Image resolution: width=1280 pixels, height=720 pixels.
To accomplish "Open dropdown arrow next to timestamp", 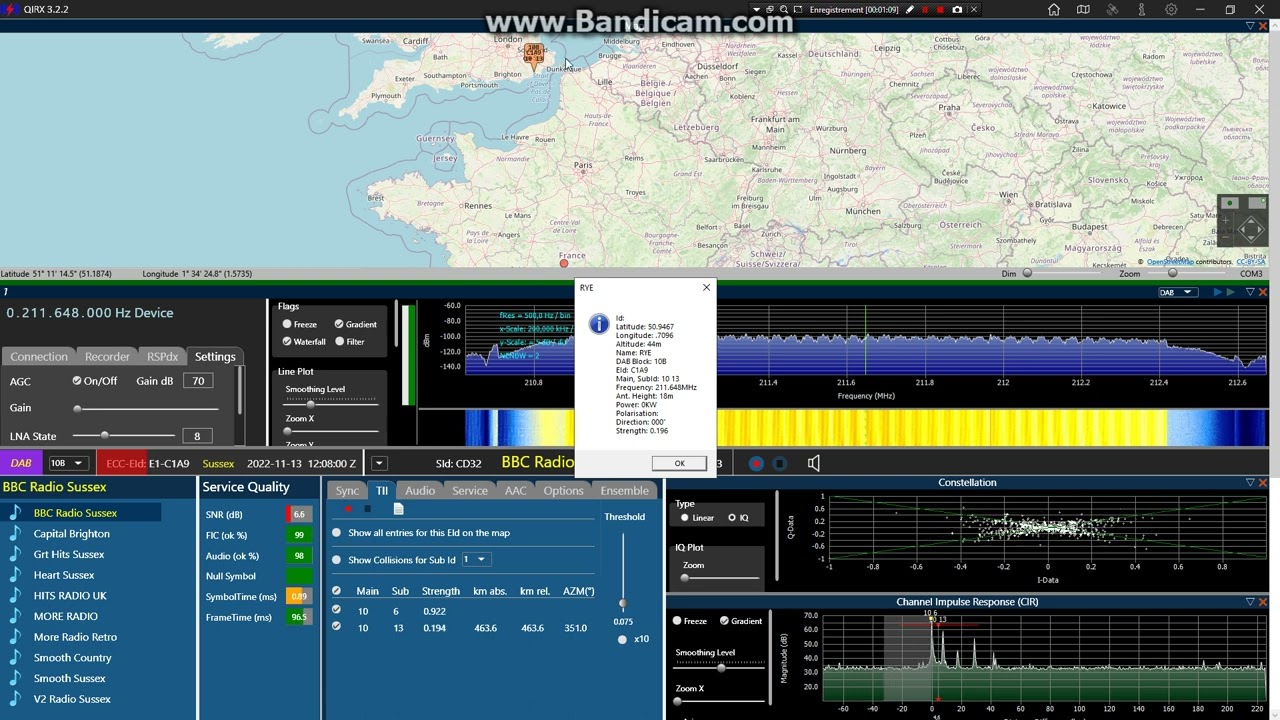I will [x=379, y=463].
